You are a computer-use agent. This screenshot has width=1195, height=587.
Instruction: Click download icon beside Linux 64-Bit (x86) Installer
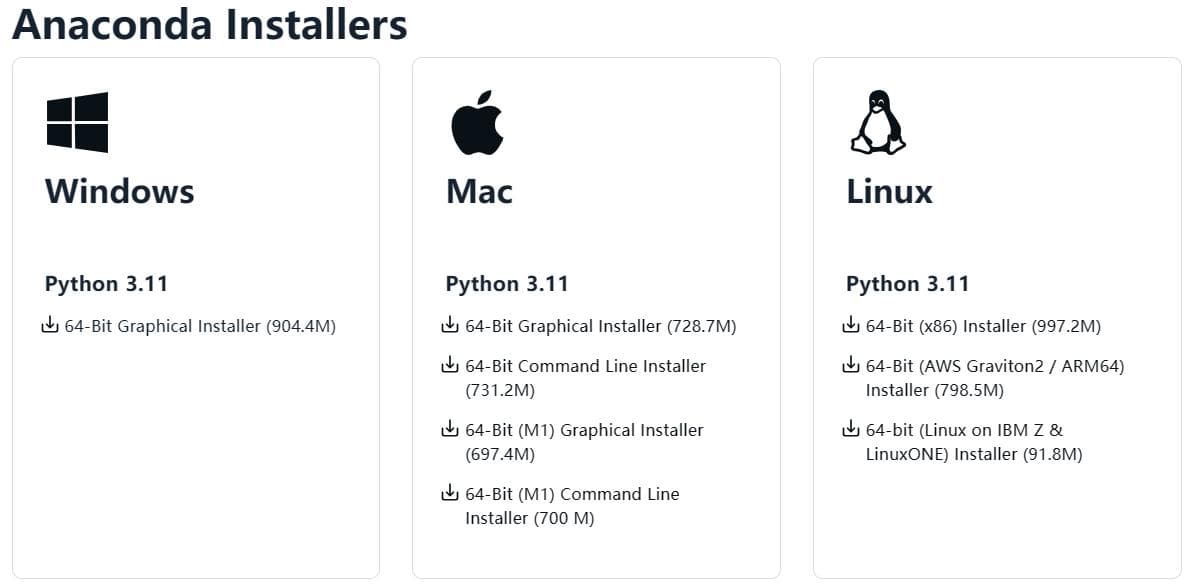click(x=851, y=326)
